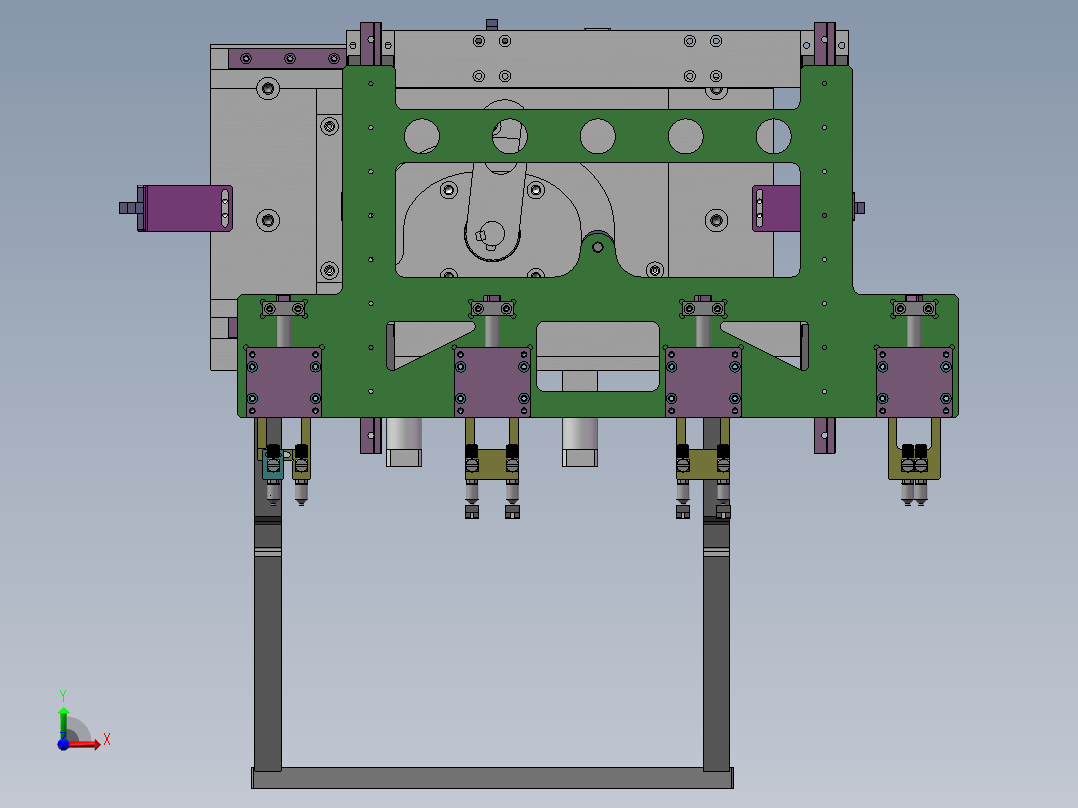Click the rightmost purple clamp block
1078x808 pixels.
pyautogui.click(x=913, y=380)
